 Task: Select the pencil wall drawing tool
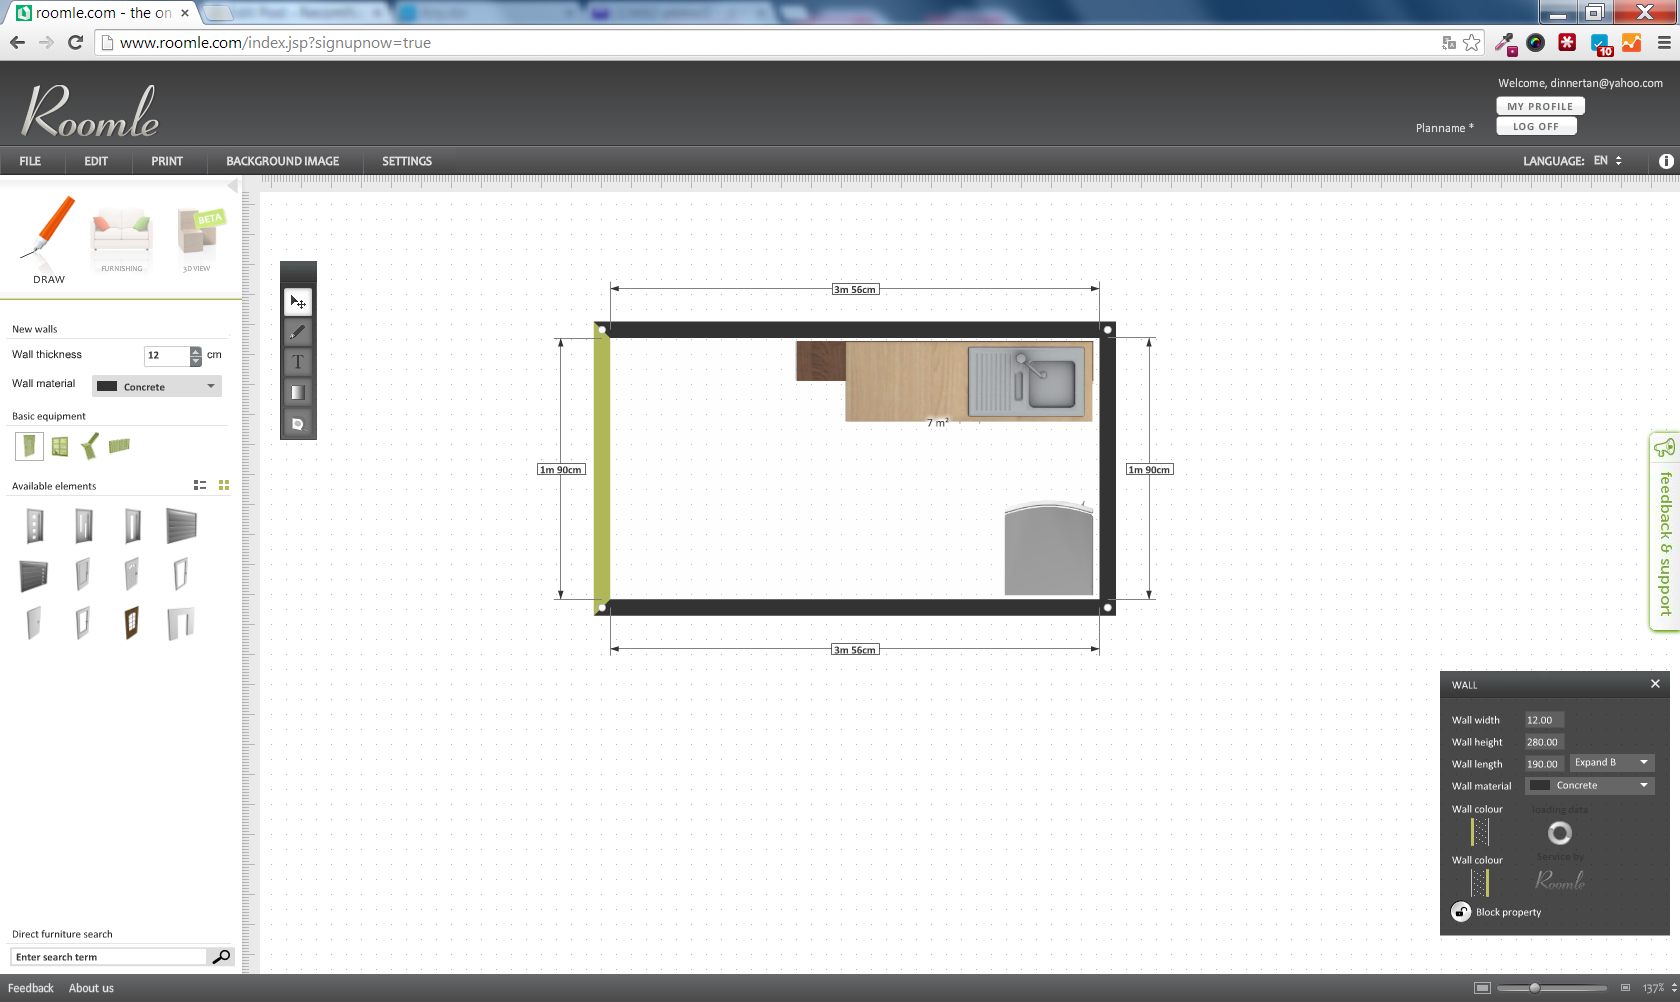point(298,332)
